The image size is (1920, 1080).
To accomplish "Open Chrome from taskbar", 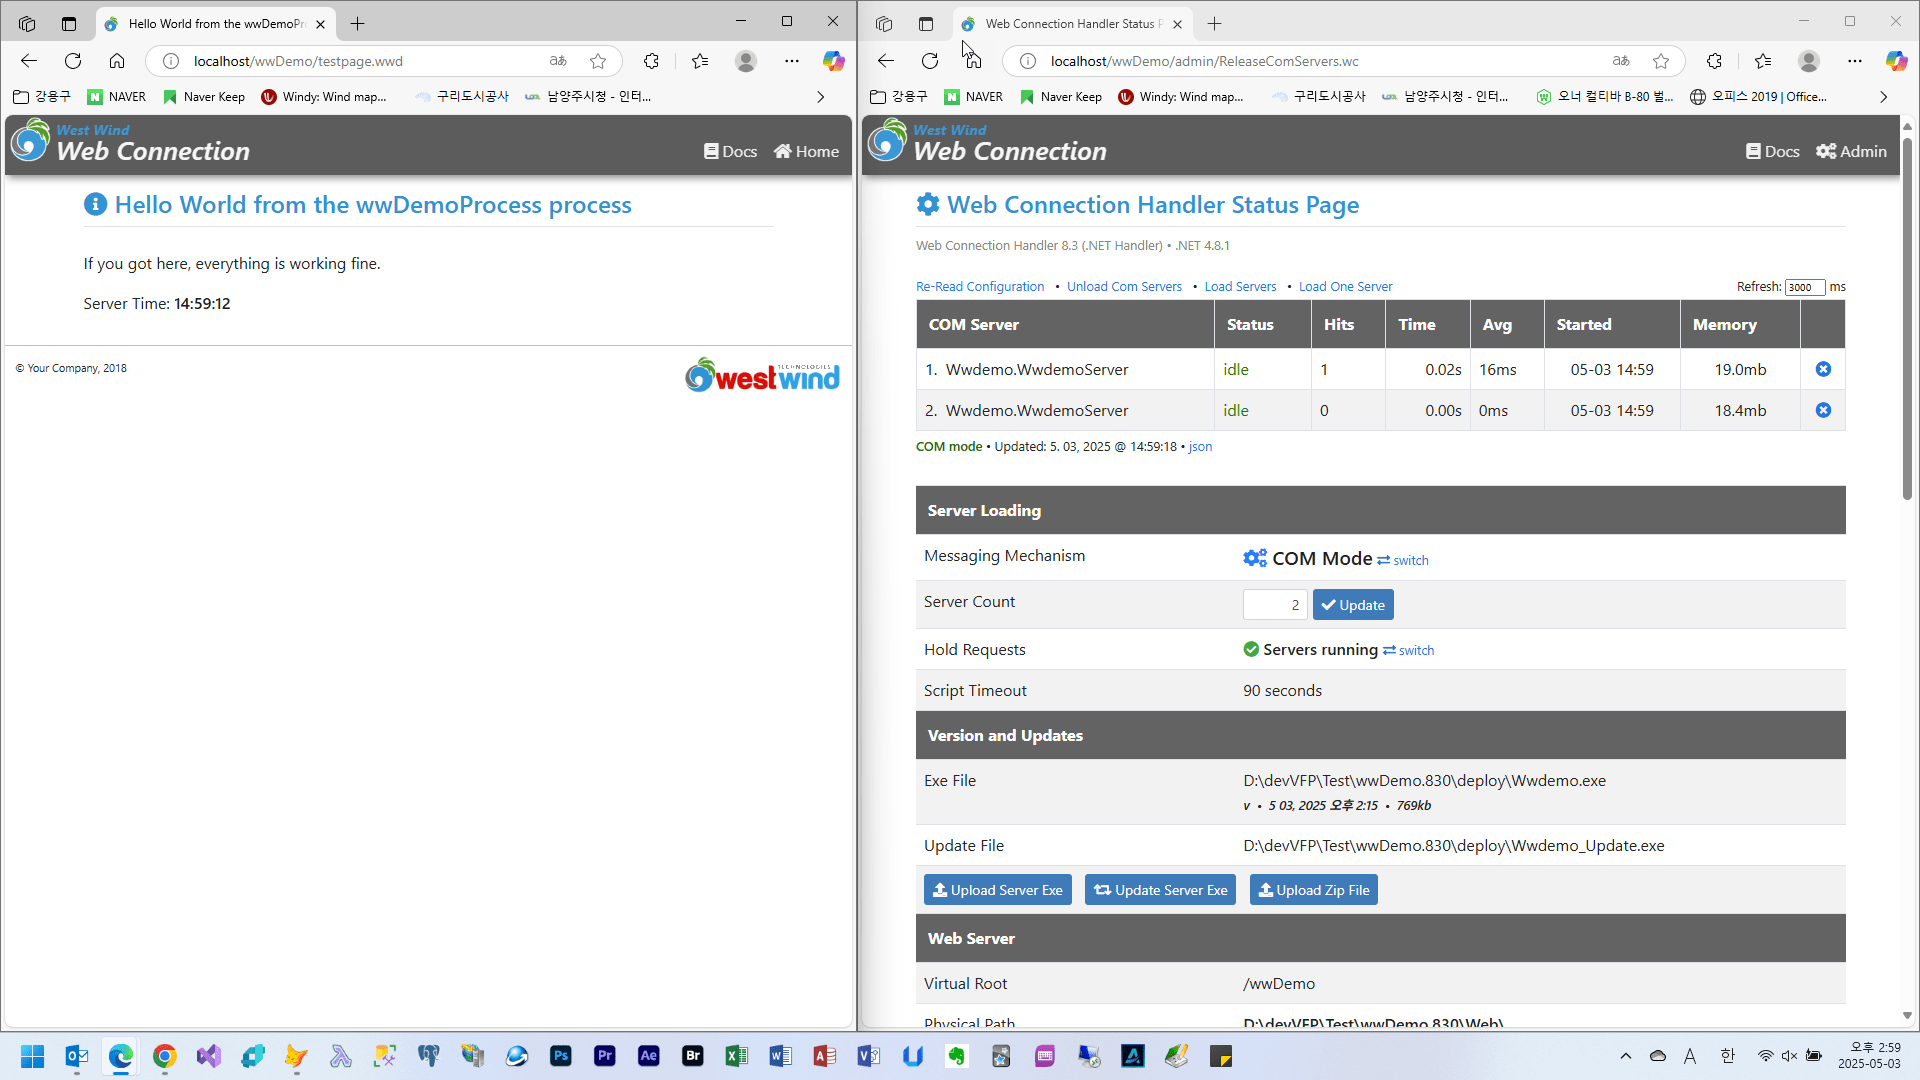I will coord(165,1056).
